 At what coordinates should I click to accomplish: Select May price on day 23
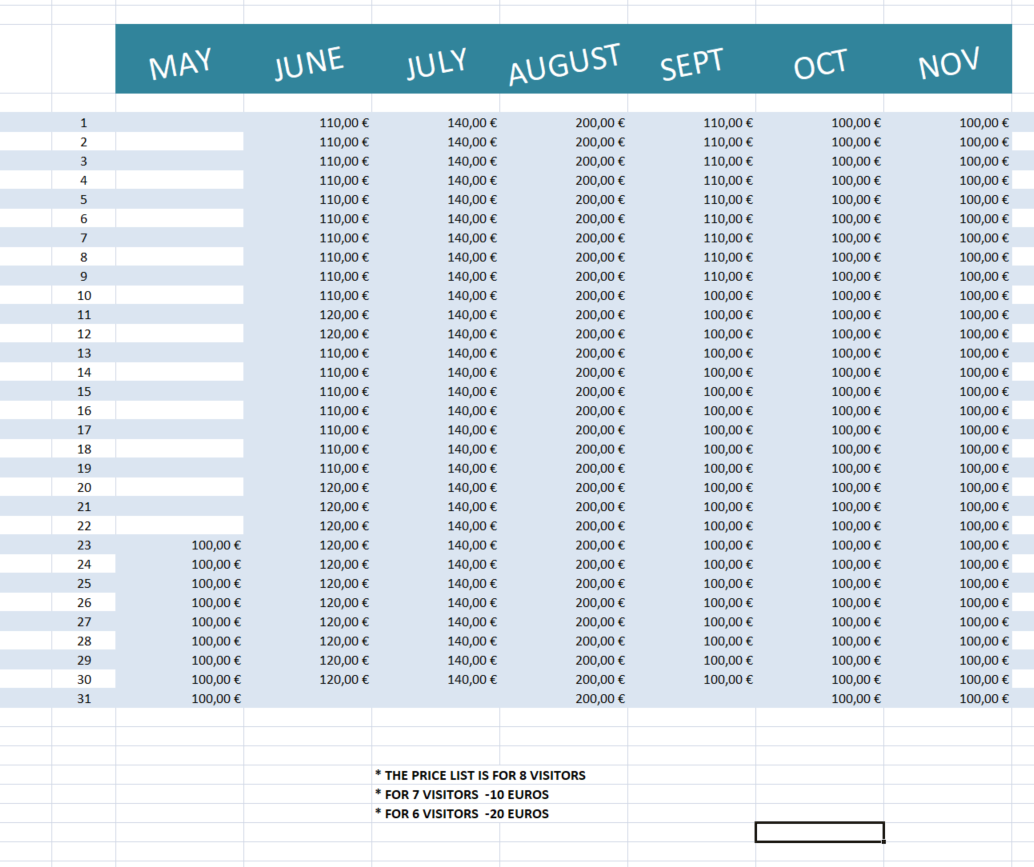click(x=216, y=545)
